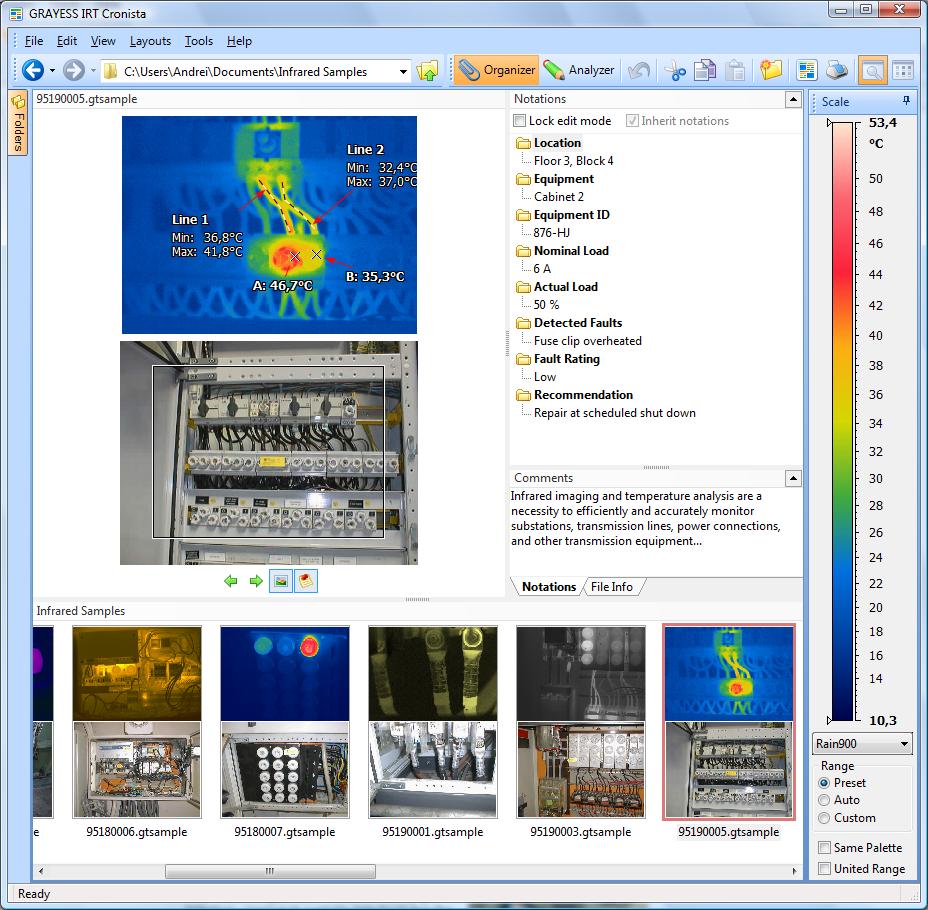
Task: Click the Recommendation folder icon
Action: pos(523,395)
